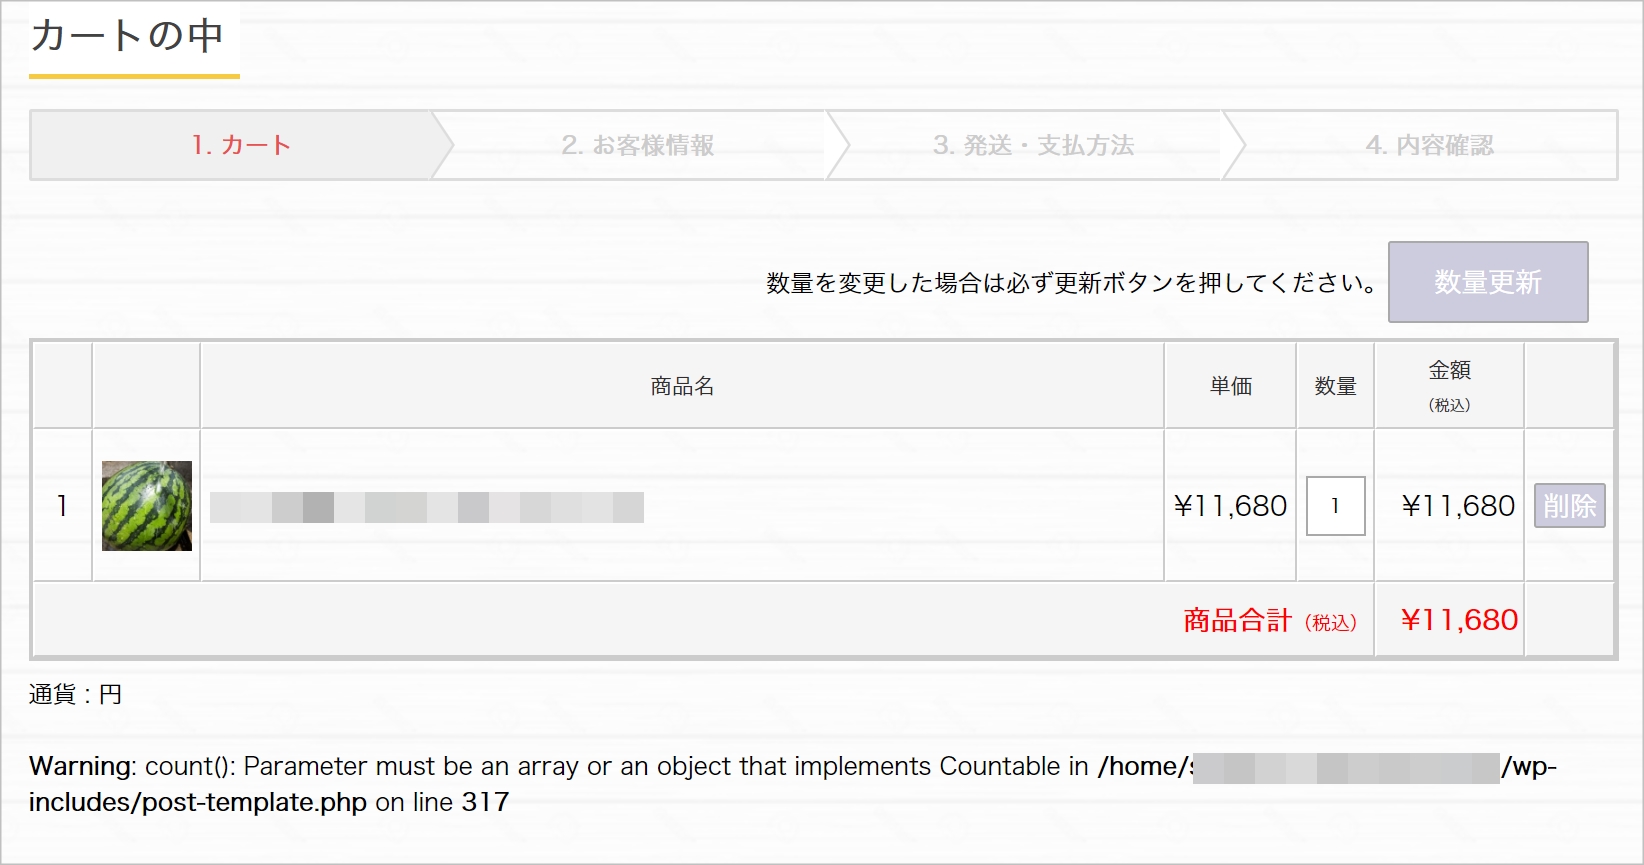Screen dimensions: 1644x865
Task: Click the 通貨 : 円 currency text
Action: (x=76, y=694)
